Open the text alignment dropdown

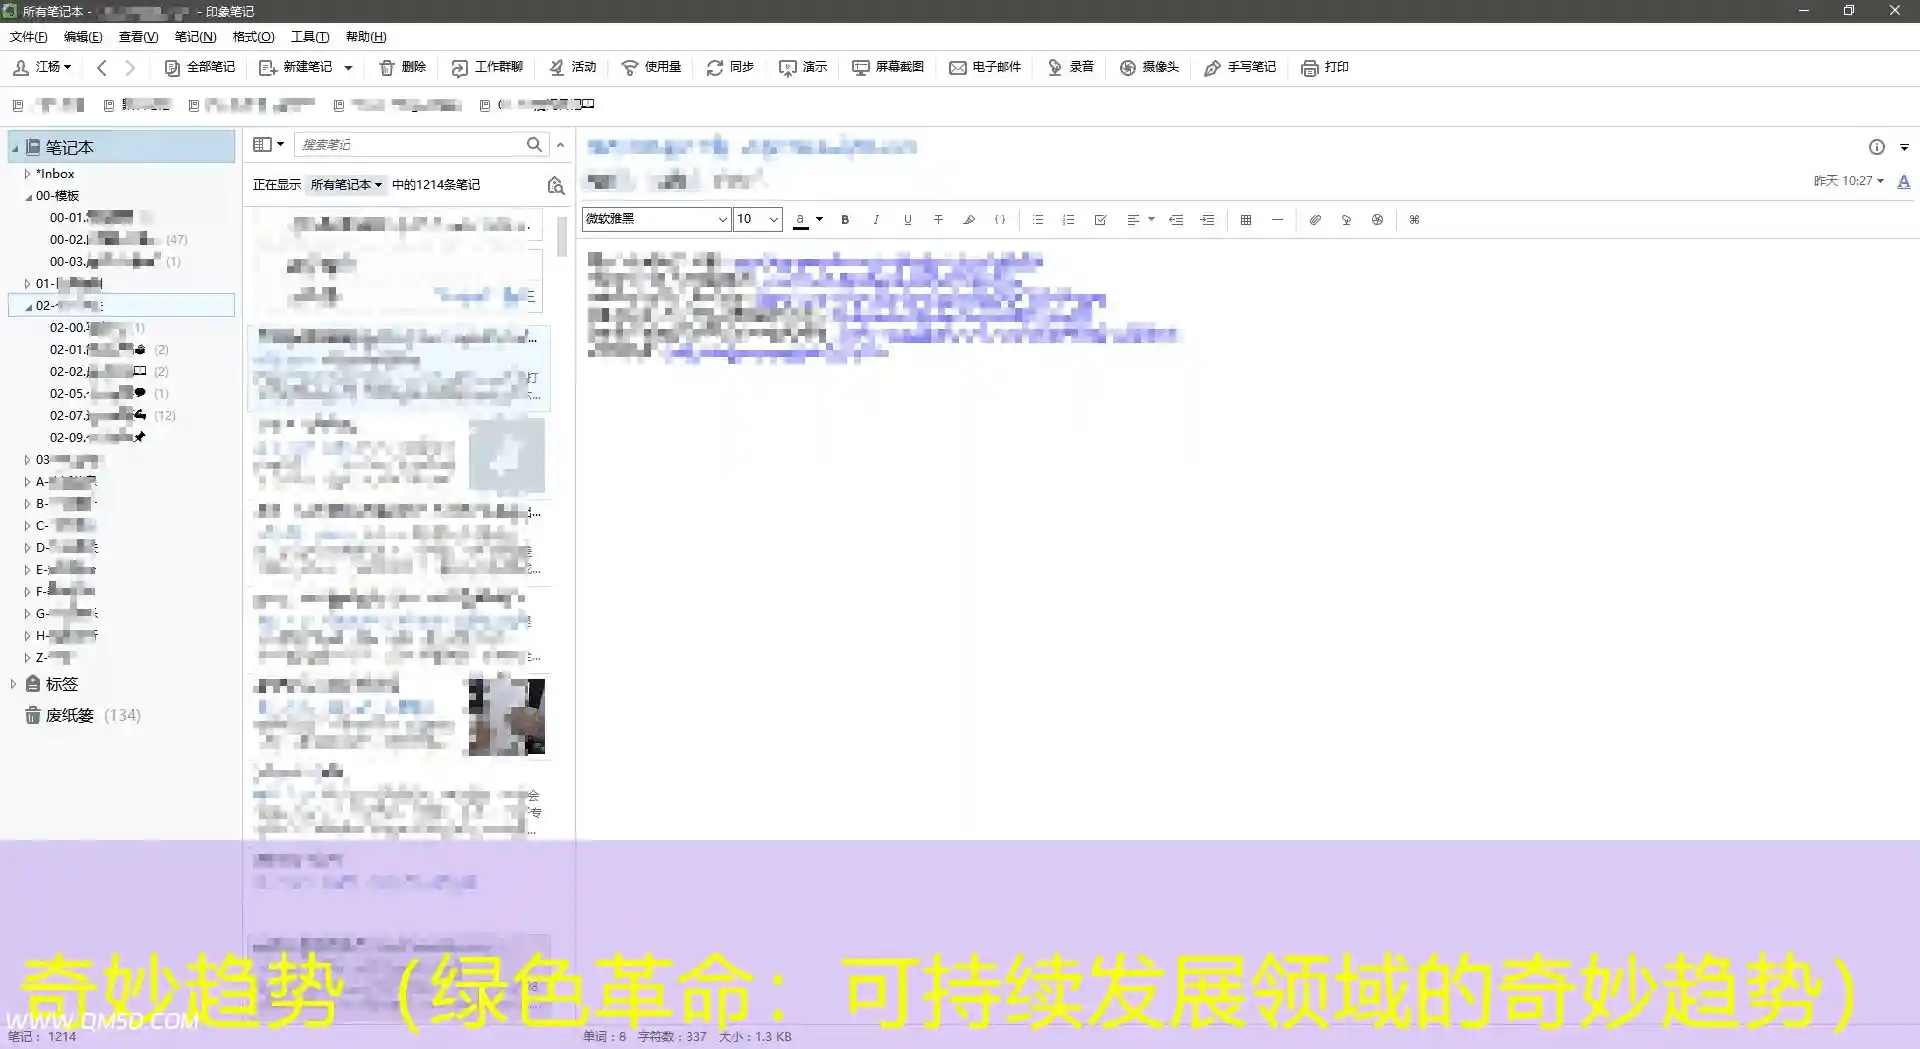tap(1139, 220)
